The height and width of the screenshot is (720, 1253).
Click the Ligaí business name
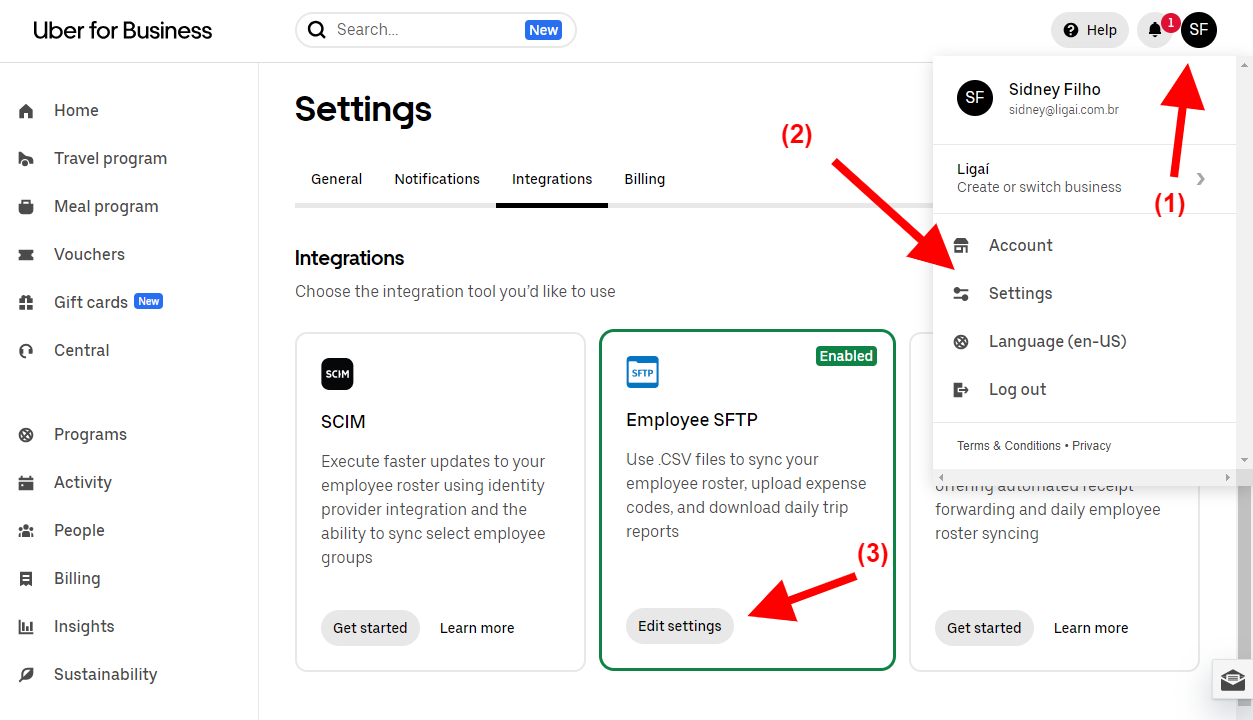pos(973,170)
